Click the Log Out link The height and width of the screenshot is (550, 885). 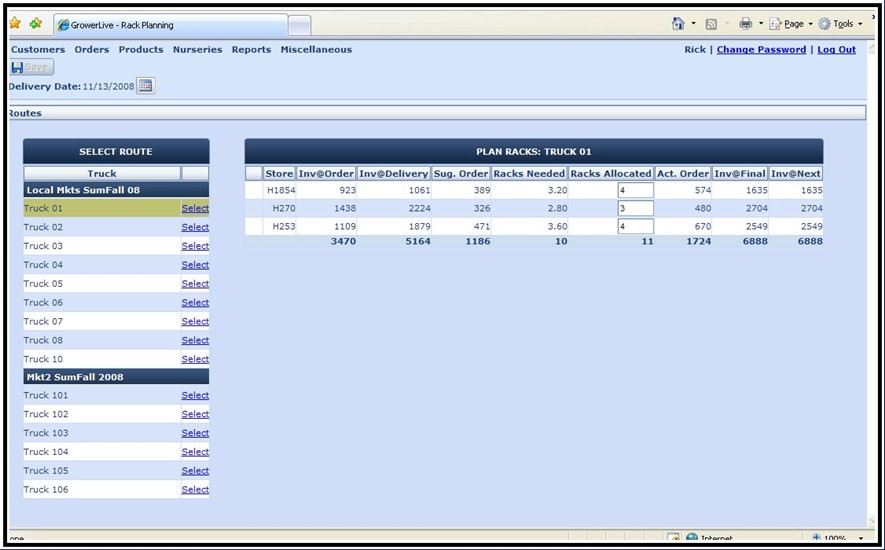pos(836,50)
